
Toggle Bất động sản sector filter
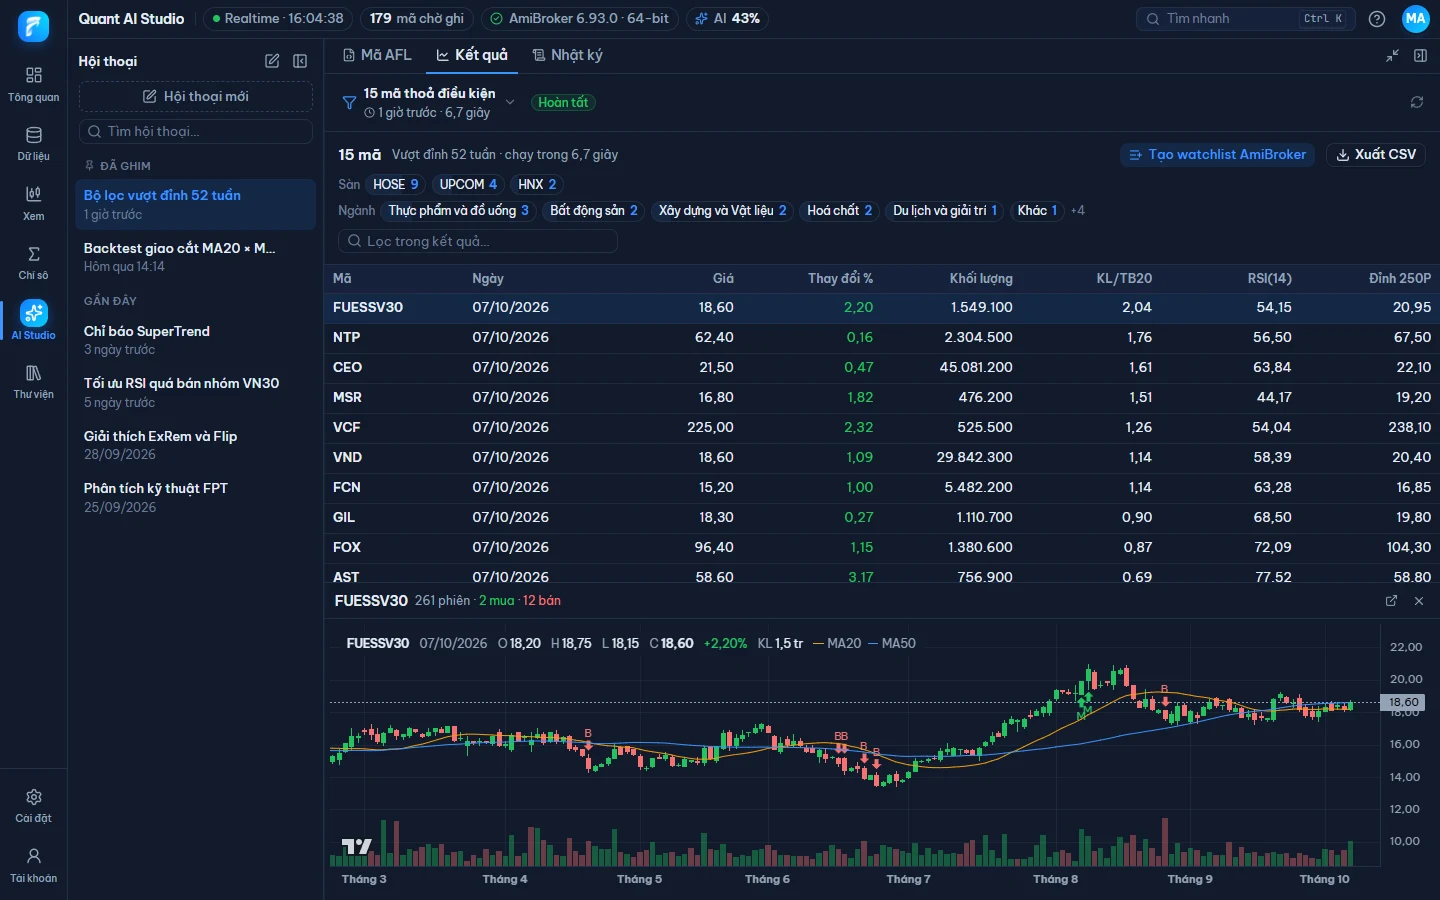[594, 210]
